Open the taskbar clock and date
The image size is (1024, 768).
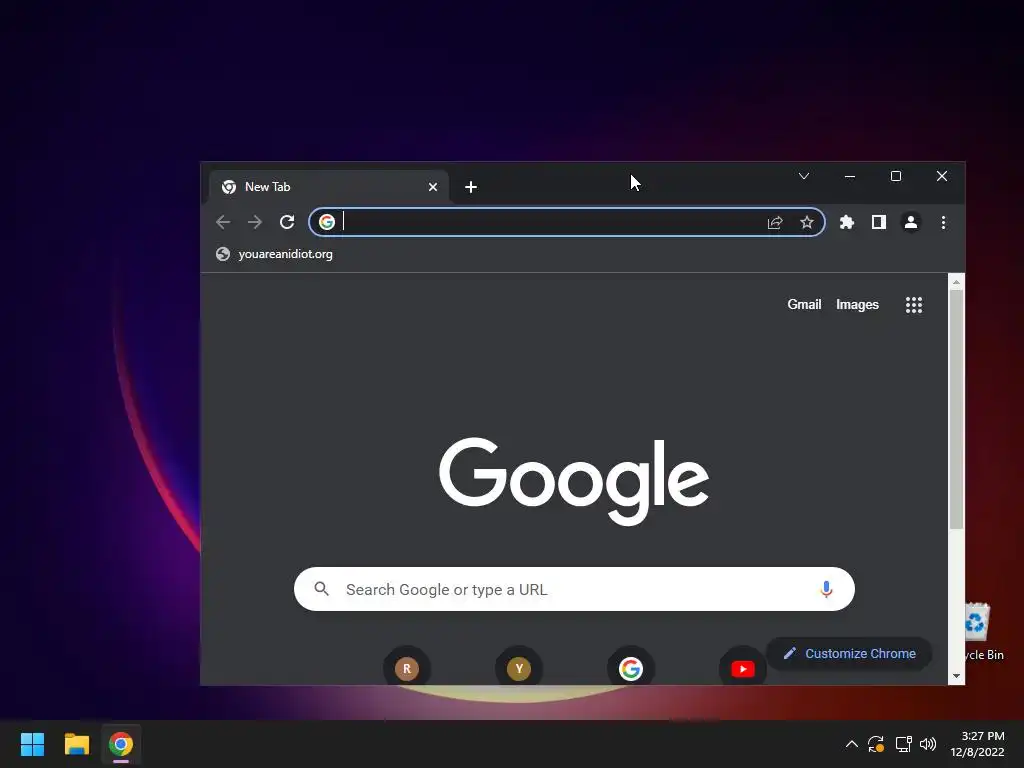coord(978,744)
